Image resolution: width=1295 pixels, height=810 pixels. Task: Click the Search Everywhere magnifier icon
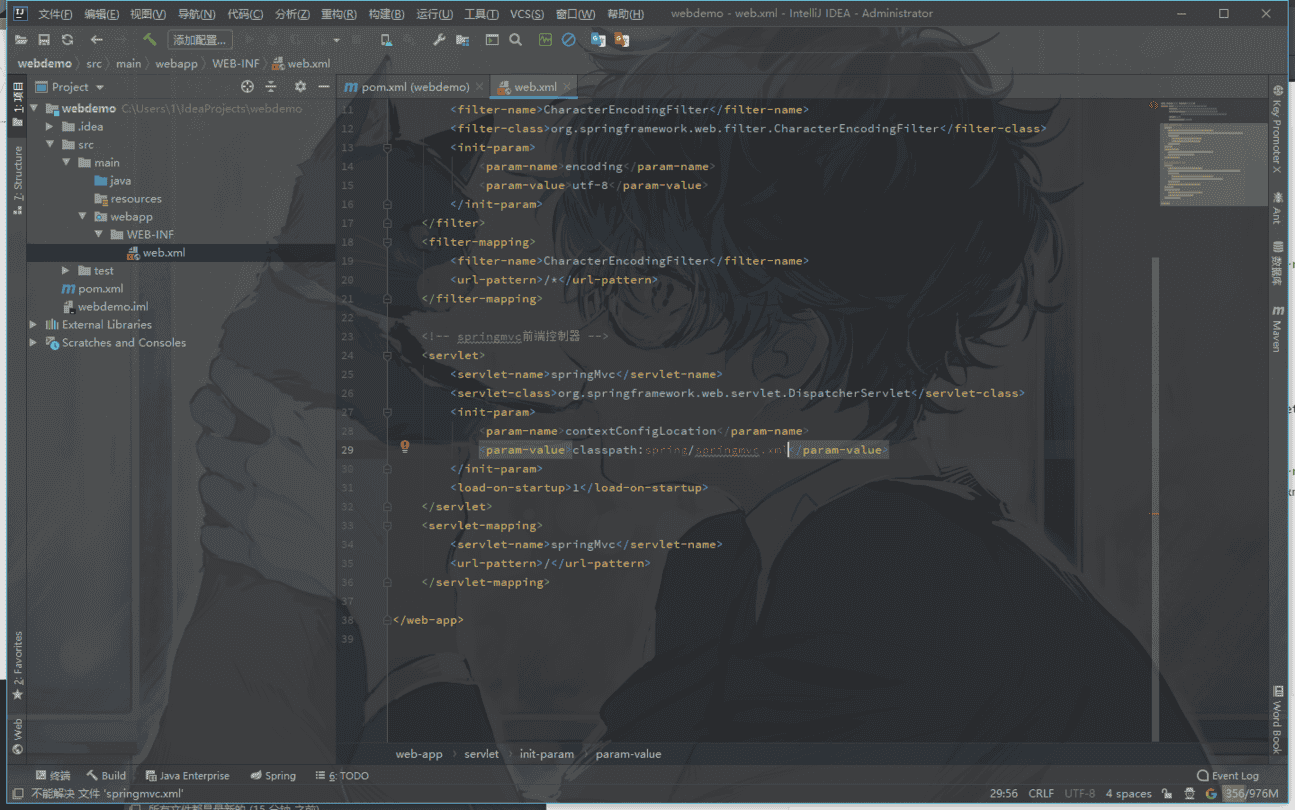pos(515,40)
